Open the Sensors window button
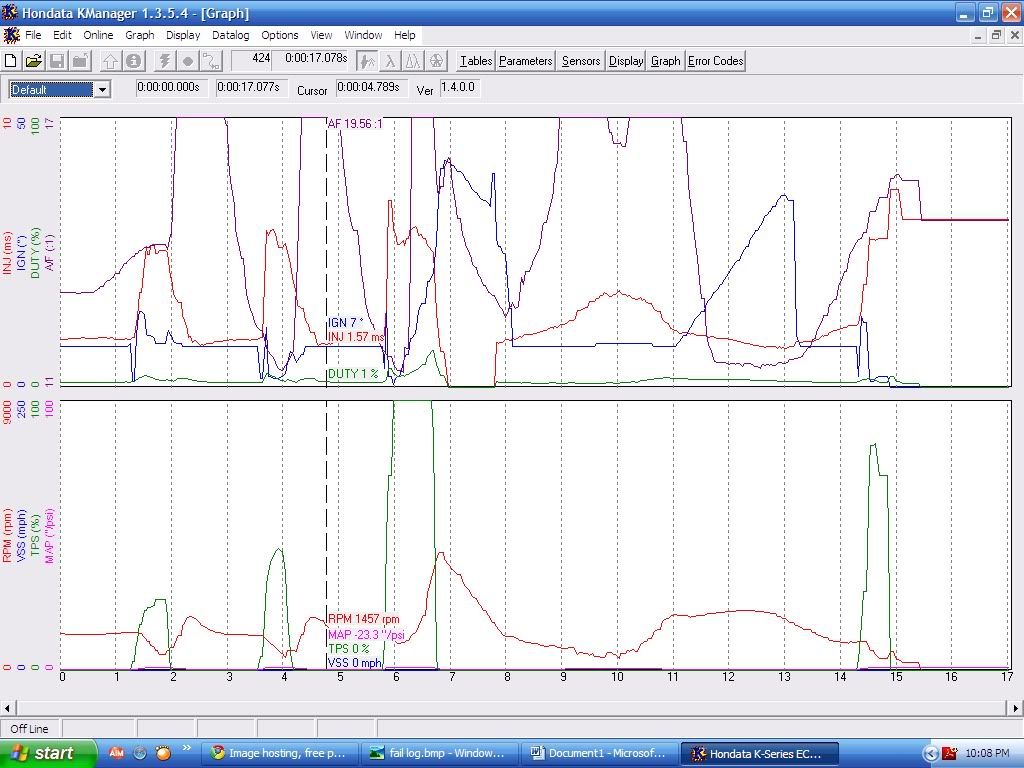 [x=580, y=61]
